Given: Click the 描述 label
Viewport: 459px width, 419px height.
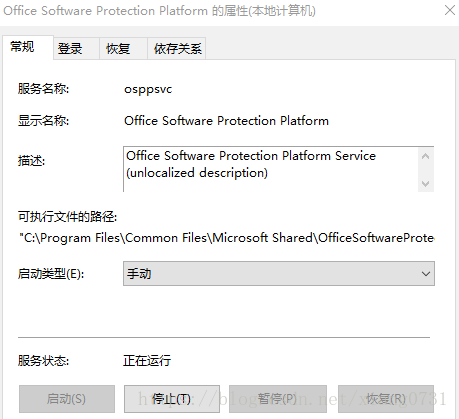Looking at the screenshot, I should click(x=31, y=161).
